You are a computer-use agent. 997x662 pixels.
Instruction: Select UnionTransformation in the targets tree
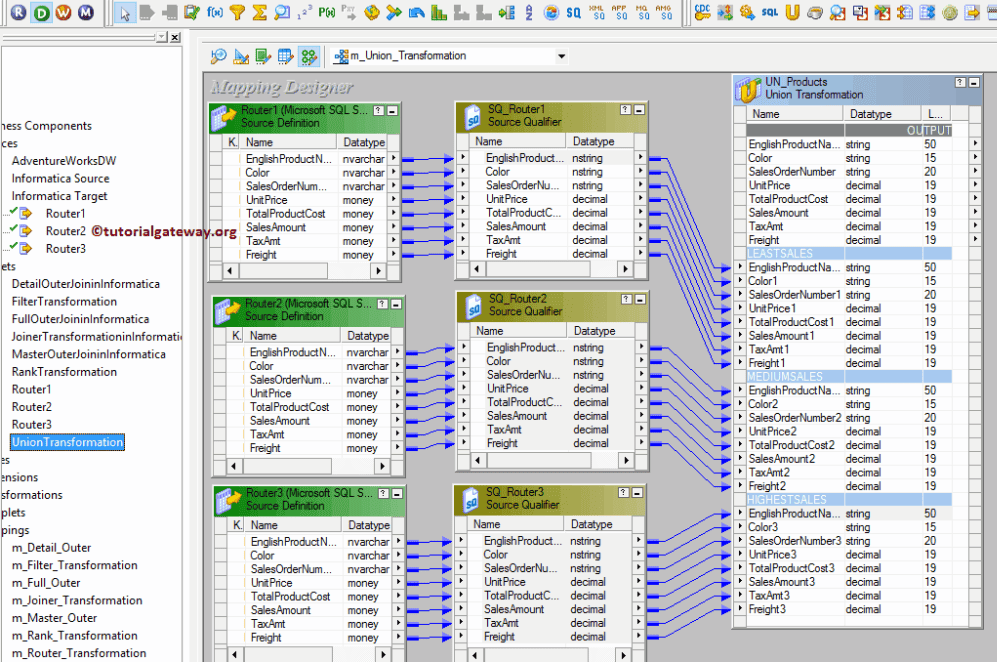pos(68,442)
